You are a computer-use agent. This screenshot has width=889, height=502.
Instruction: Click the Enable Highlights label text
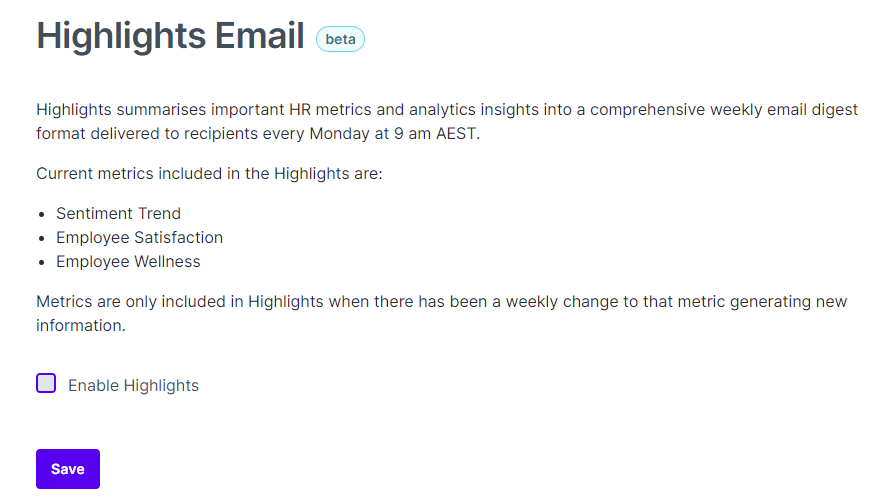point(133,386)
